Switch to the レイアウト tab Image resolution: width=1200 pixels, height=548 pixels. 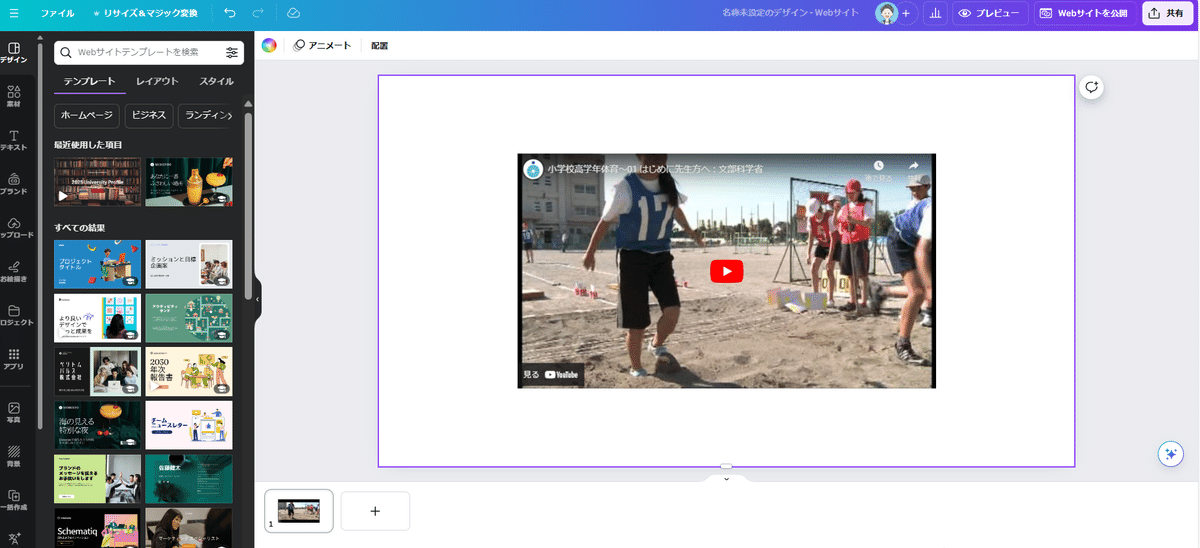(x=157, y=81)
